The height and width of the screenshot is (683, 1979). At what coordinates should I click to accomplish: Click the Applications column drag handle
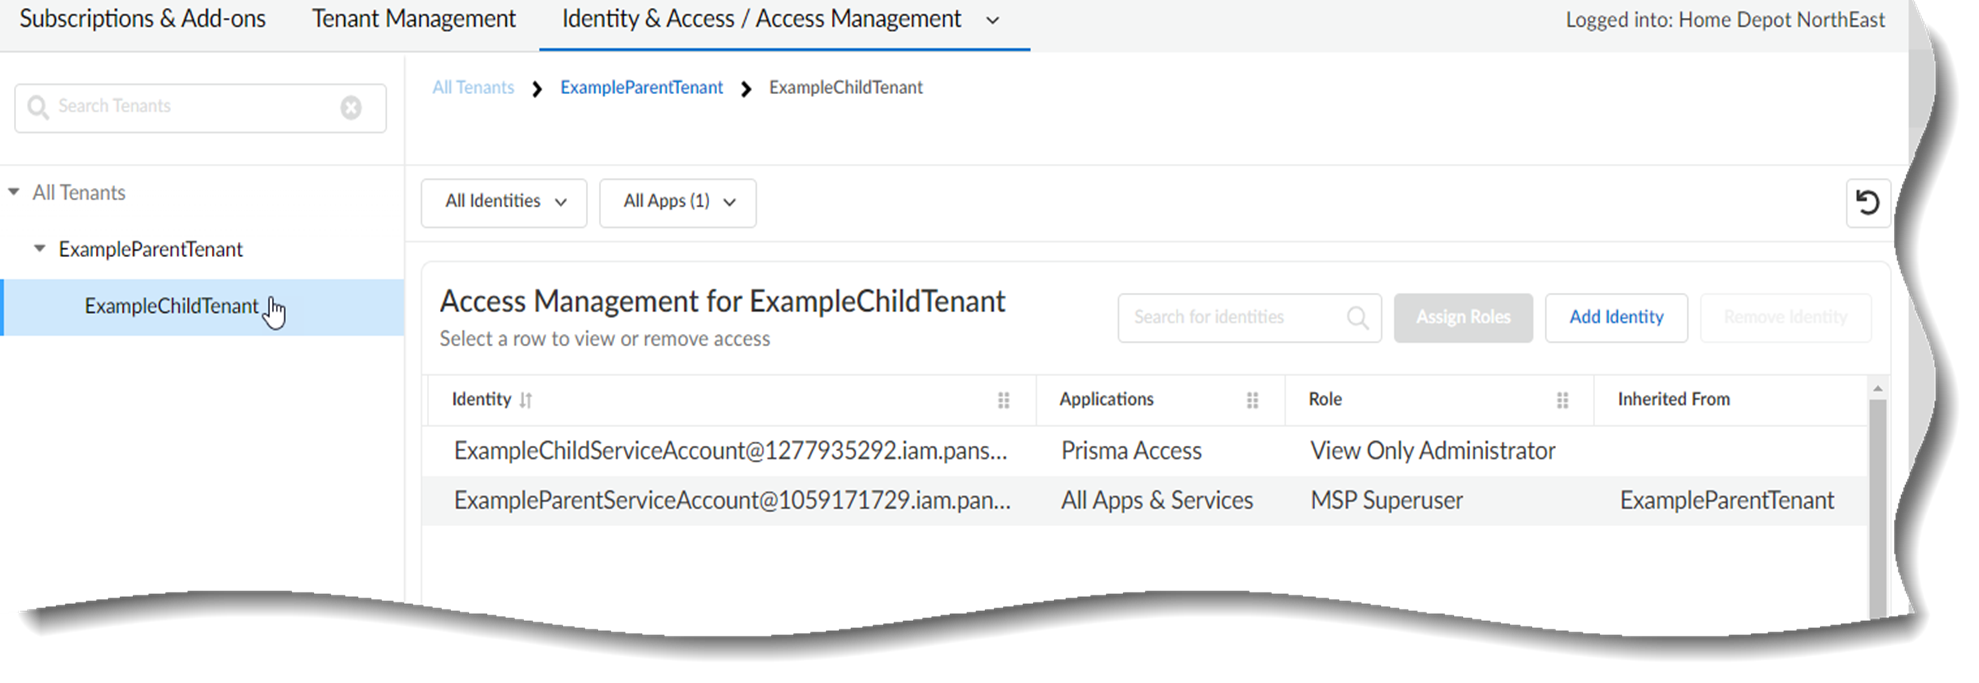[1252, 400]
